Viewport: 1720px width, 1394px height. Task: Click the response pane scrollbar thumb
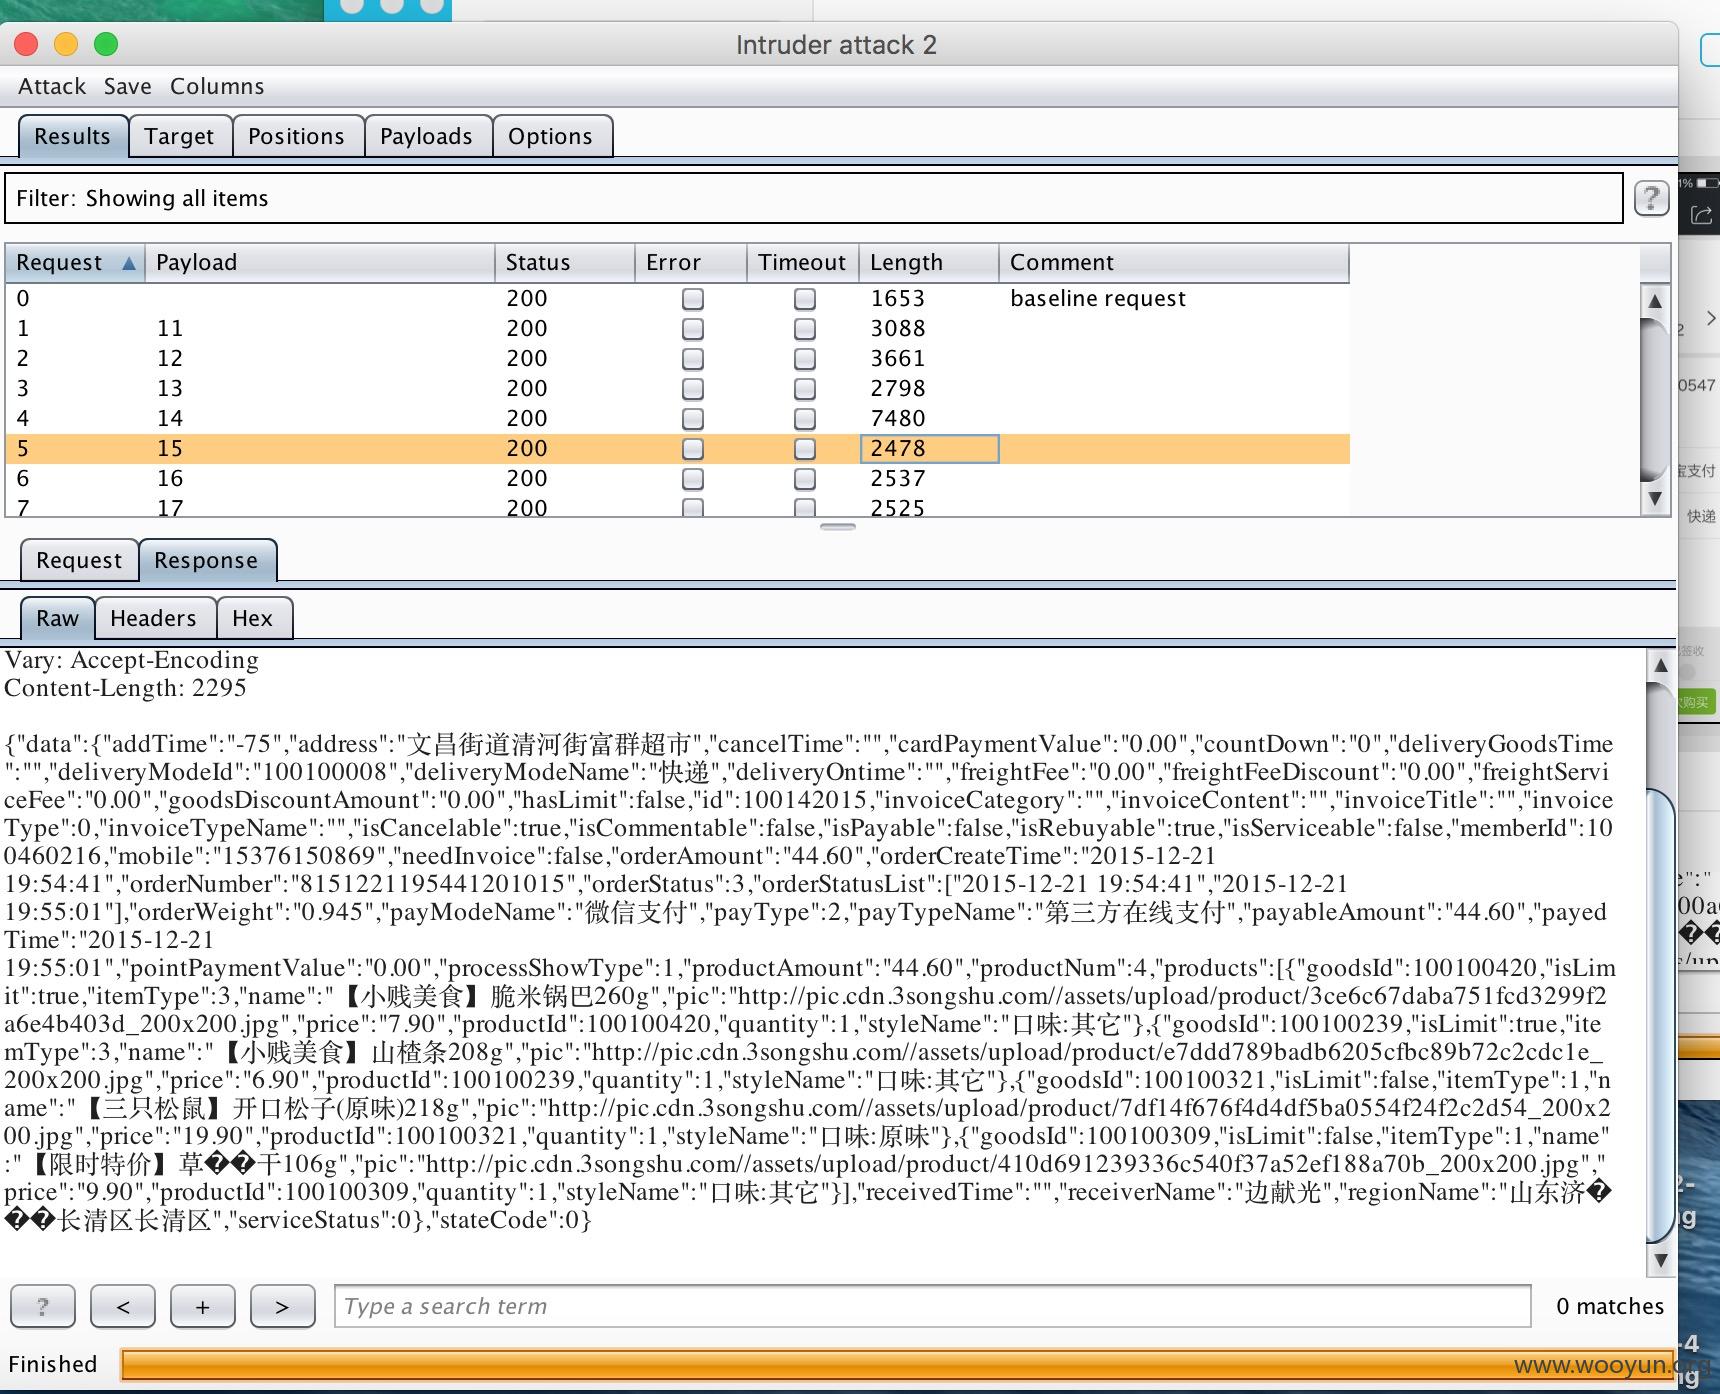click(1660, 1016)
